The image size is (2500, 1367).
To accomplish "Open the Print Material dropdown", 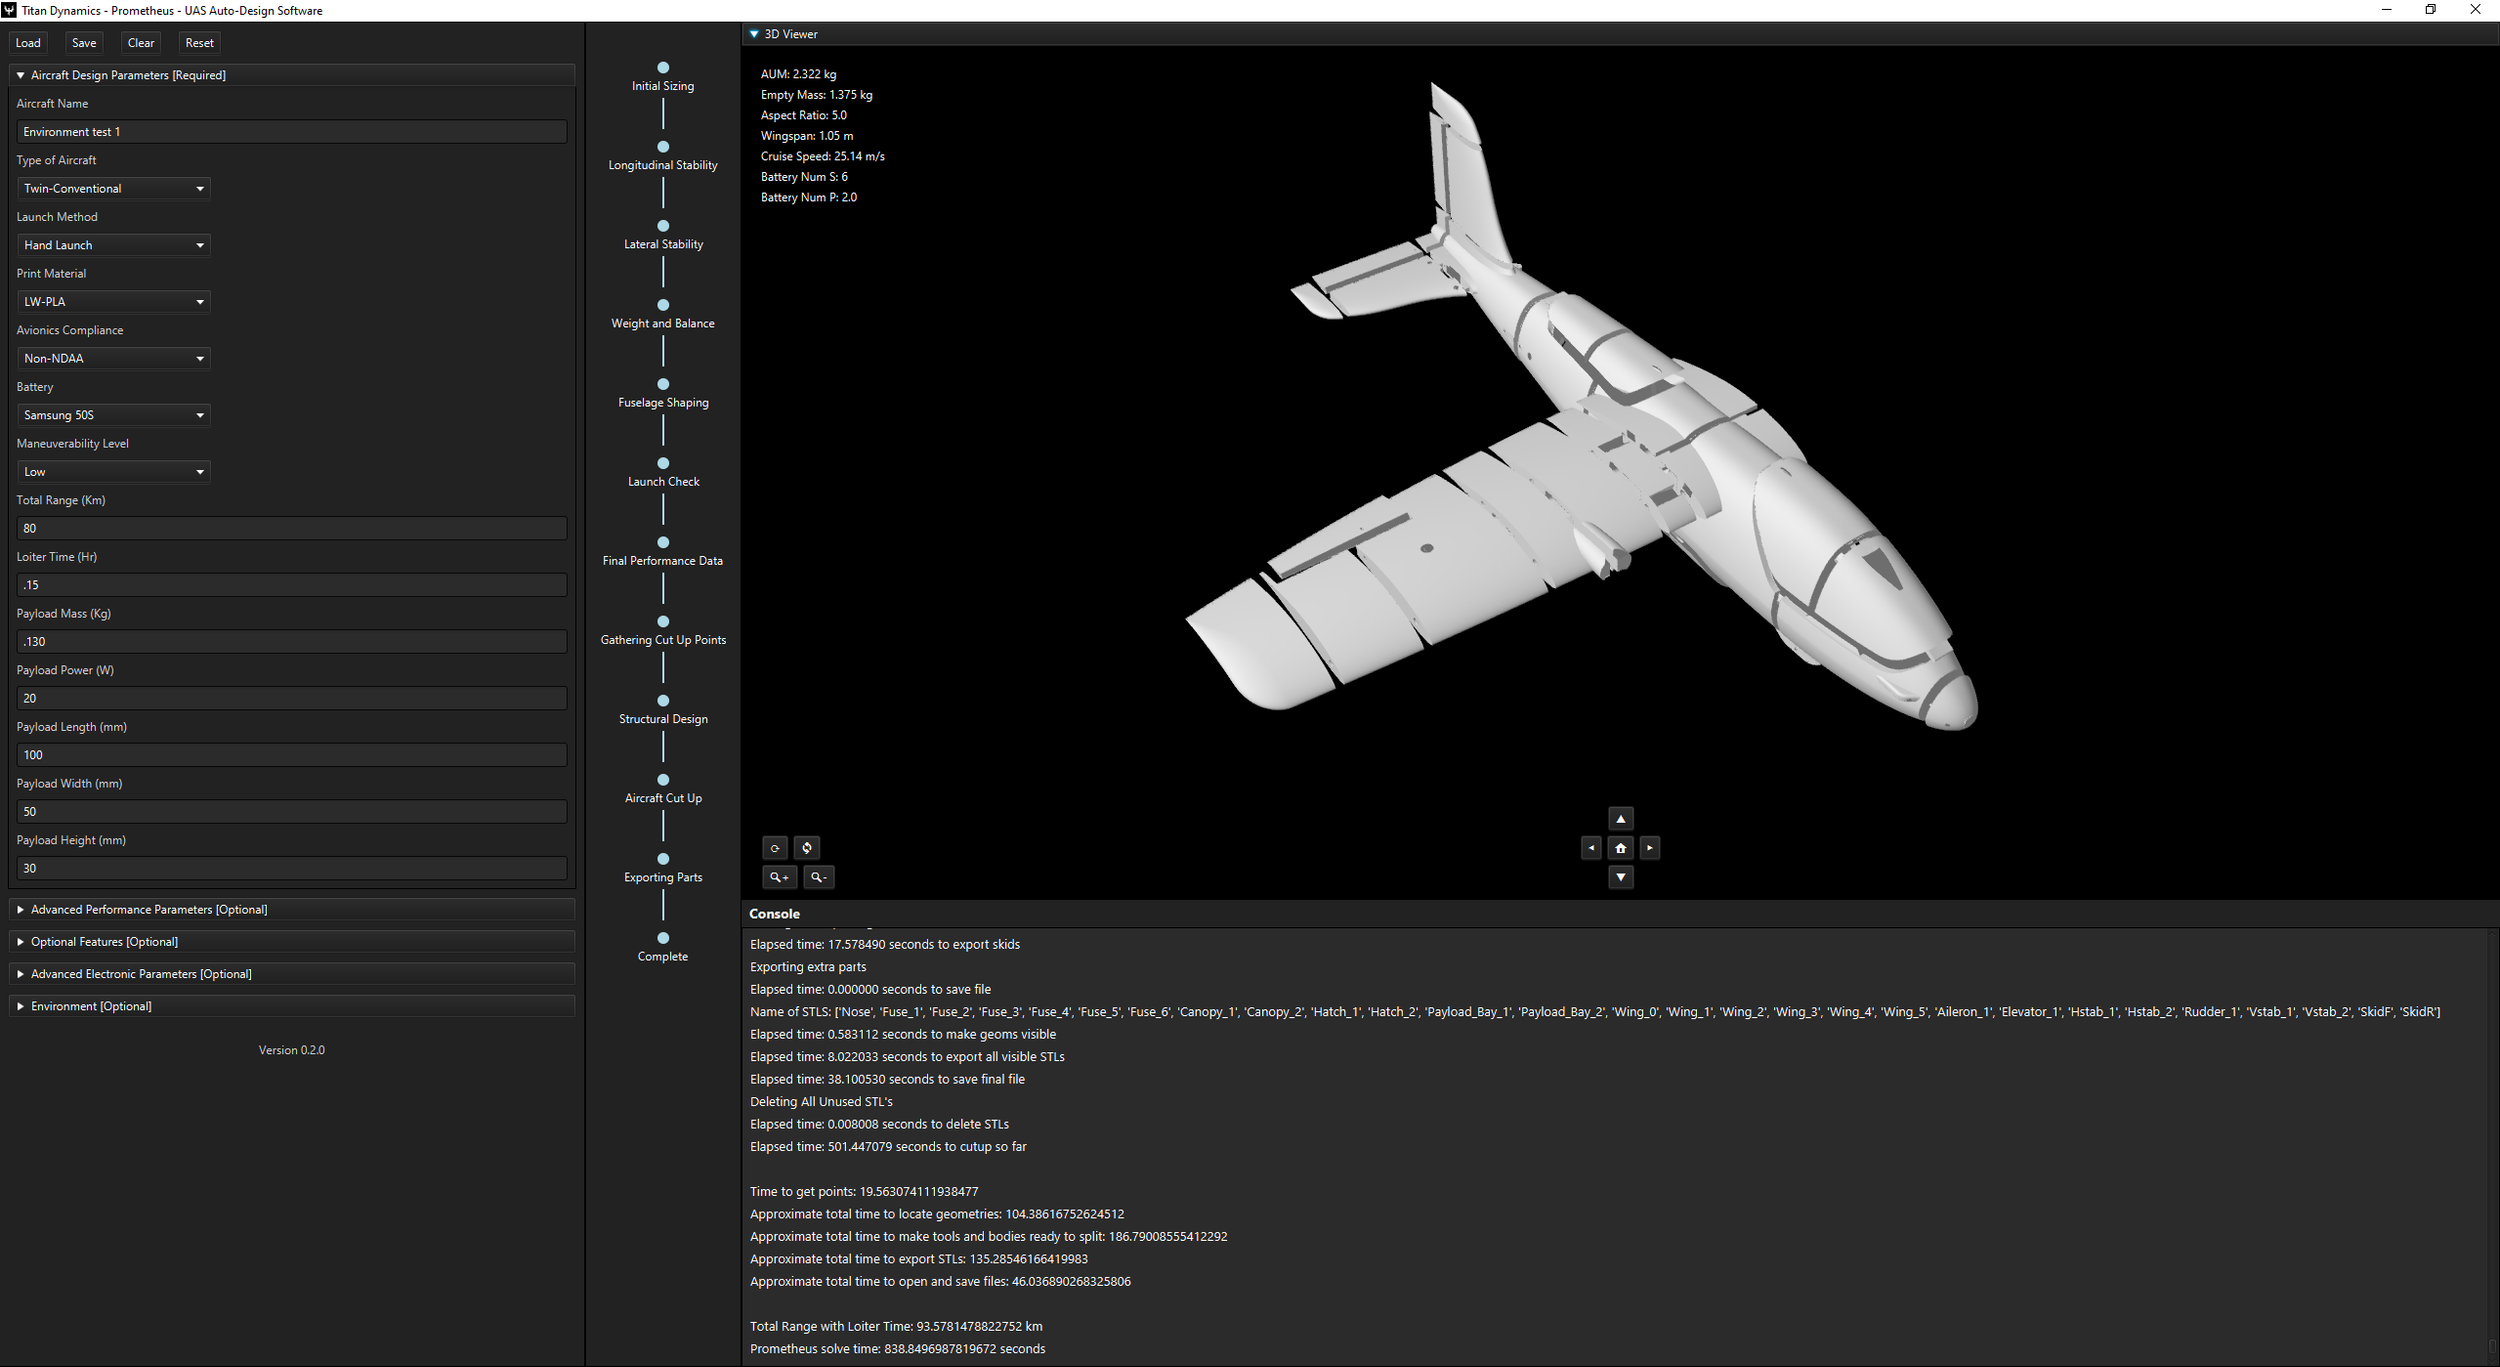I will click(x=113, y=301).
